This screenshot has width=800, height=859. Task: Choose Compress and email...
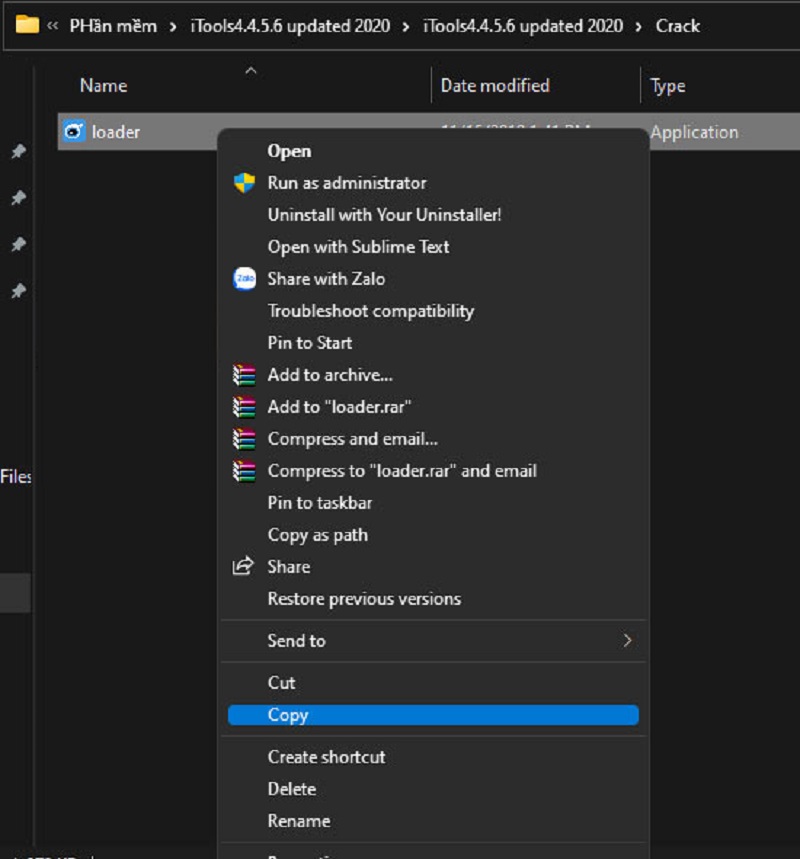pos(352,439)
